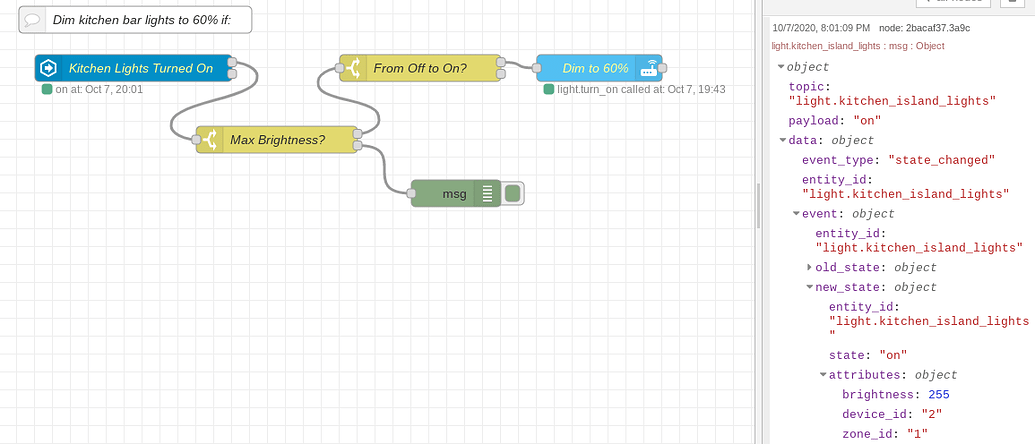This screenshot has height=444, width=1035.
Task: Select the 'Dim kitchen bar lights to 60% if:' comment node
Action: tap(135, 20)
